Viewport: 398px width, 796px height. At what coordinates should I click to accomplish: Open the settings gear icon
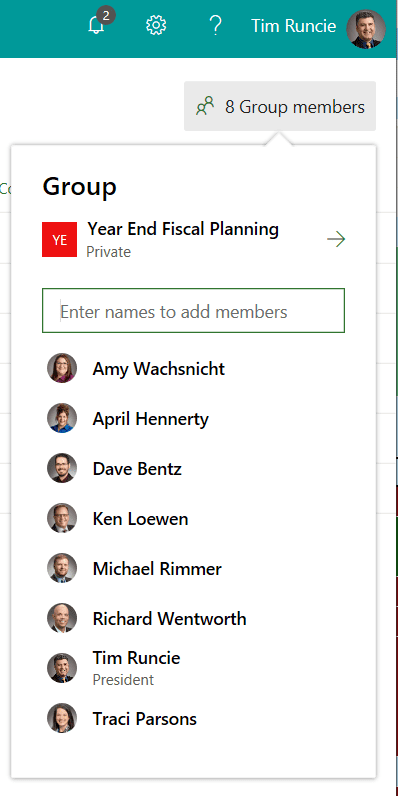coord(156,25)
